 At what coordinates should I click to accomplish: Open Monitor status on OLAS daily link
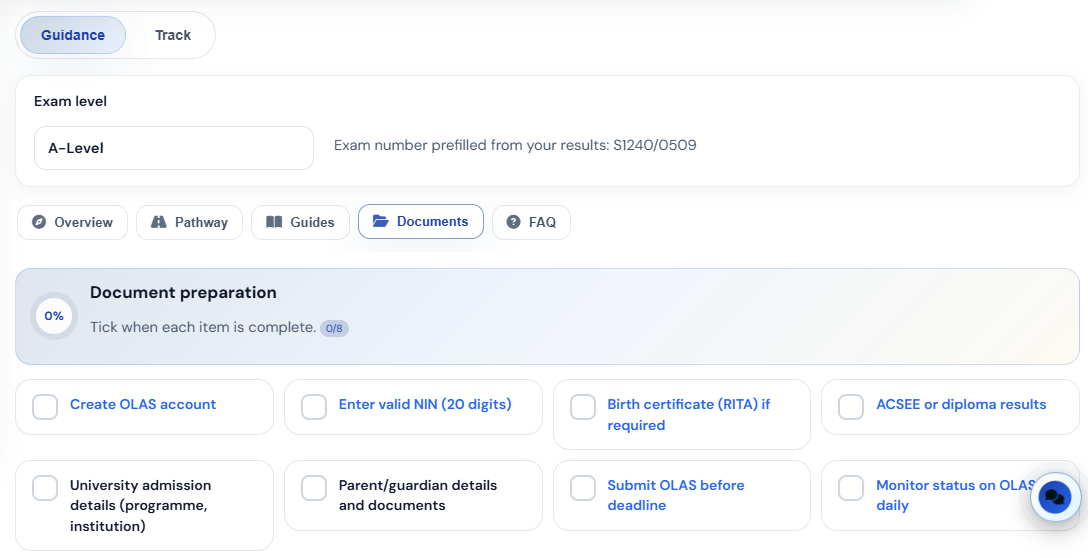[x=954, y=496]
